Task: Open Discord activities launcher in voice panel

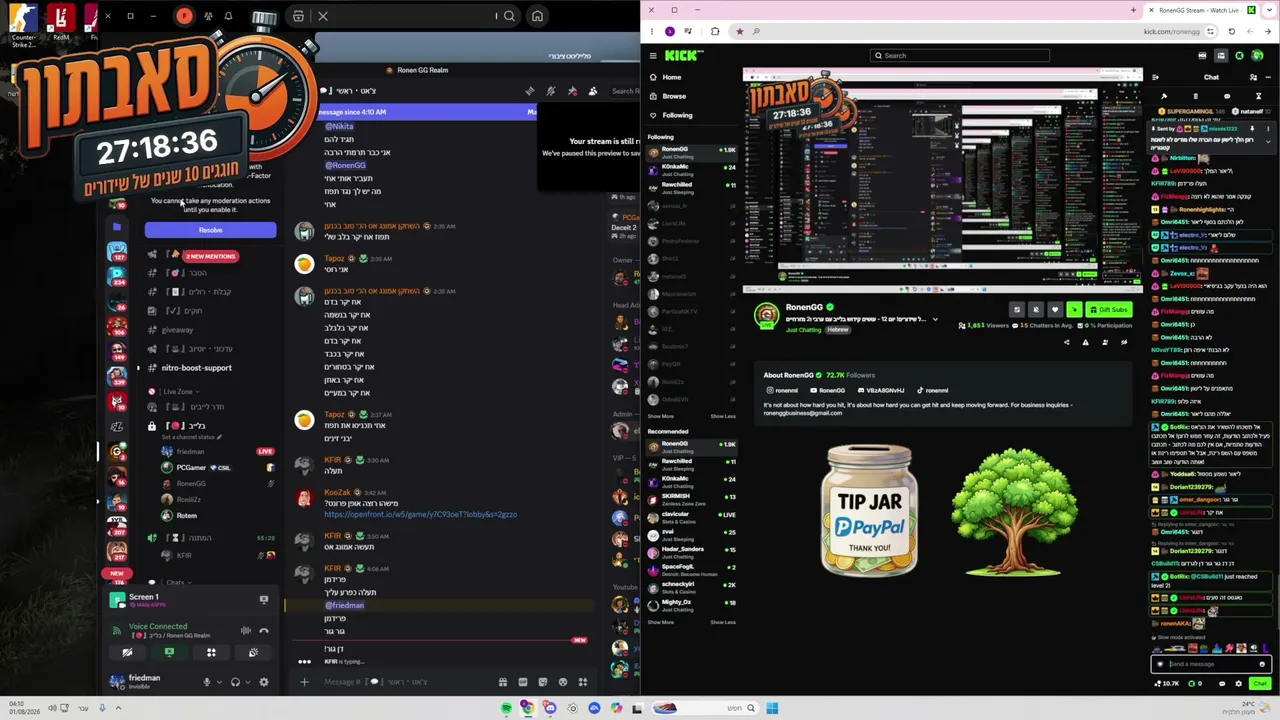Action: pyautogui.click(x=211, y=652)
